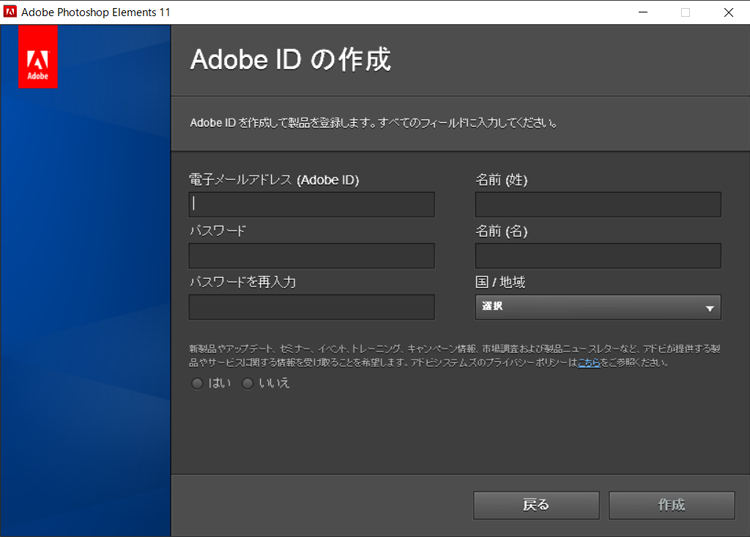Close the Adobe ID creation window
The height and width of the screenshot is (537, 750).
point(728,12)
